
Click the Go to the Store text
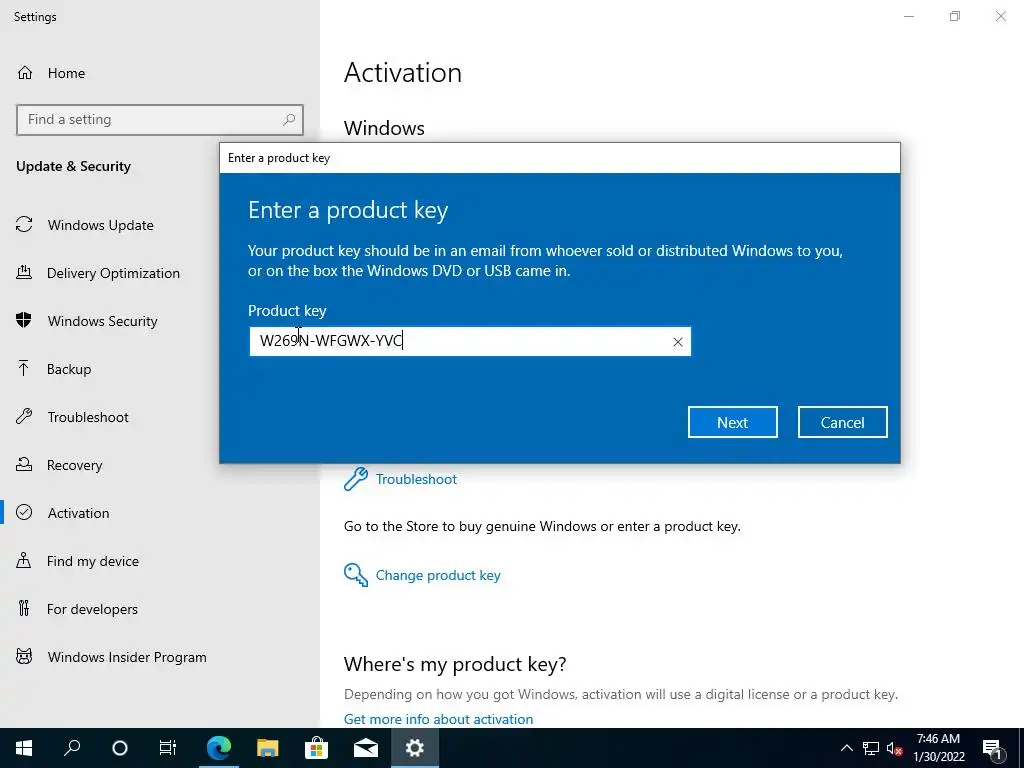coord(542,526)
